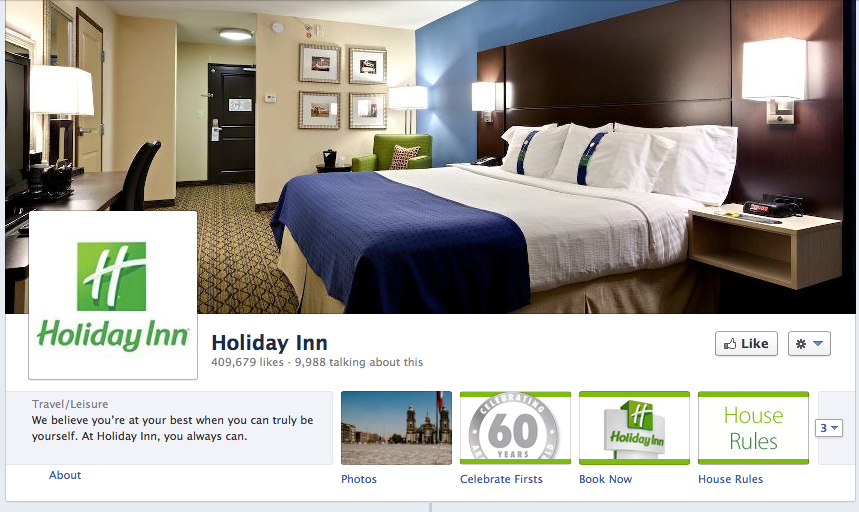Click the House Rules text link
This screenshot has width=859, height=512.
(x=730, y=479)
